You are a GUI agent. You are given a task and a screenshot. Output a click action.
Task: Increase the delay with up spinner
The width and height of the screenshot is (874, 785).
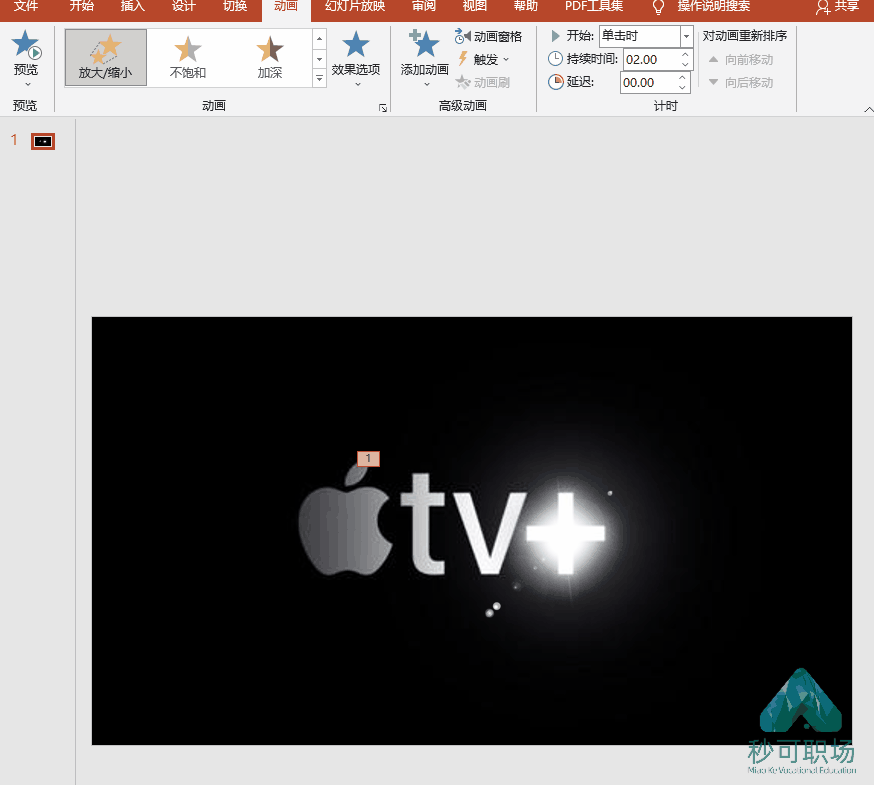(682, 77)
